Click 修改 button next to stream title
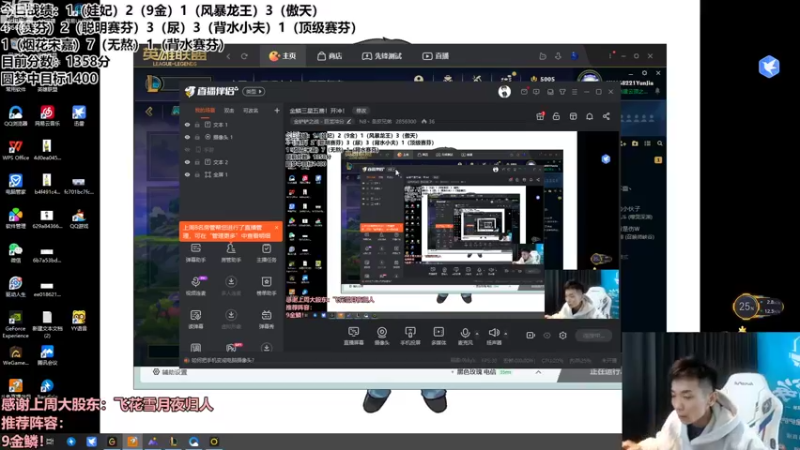This screenshot has width=800, height=450. pyautogui.click(x=361, y=111)
